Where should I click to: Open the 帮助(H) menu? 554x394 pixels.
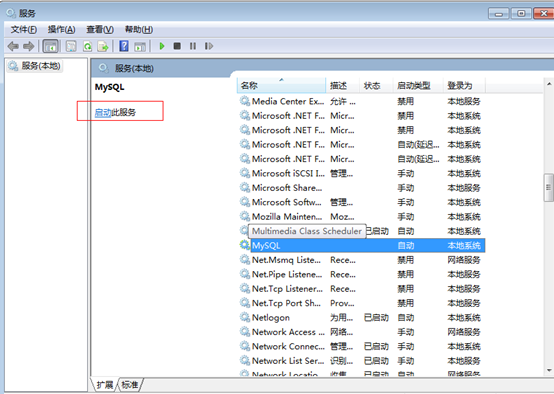click(x=139, y=29)
